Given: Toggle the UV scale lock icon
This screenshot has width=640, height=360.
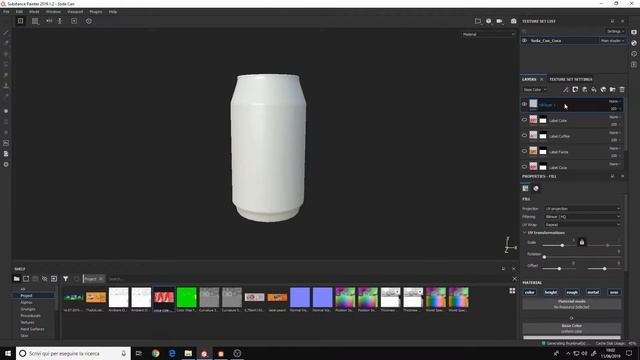Looking at the screenshot, I should pyautogui.click(x=582, y=242).
